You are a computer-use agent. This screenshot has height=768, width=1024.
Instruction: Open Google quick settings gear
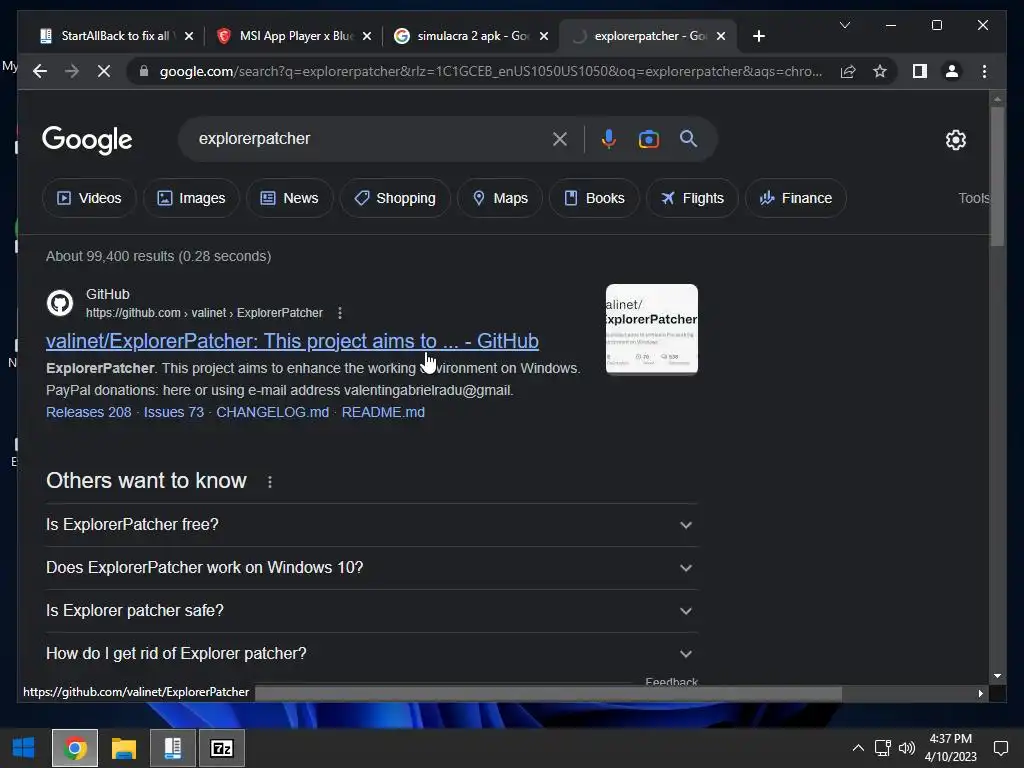(955, 139)
